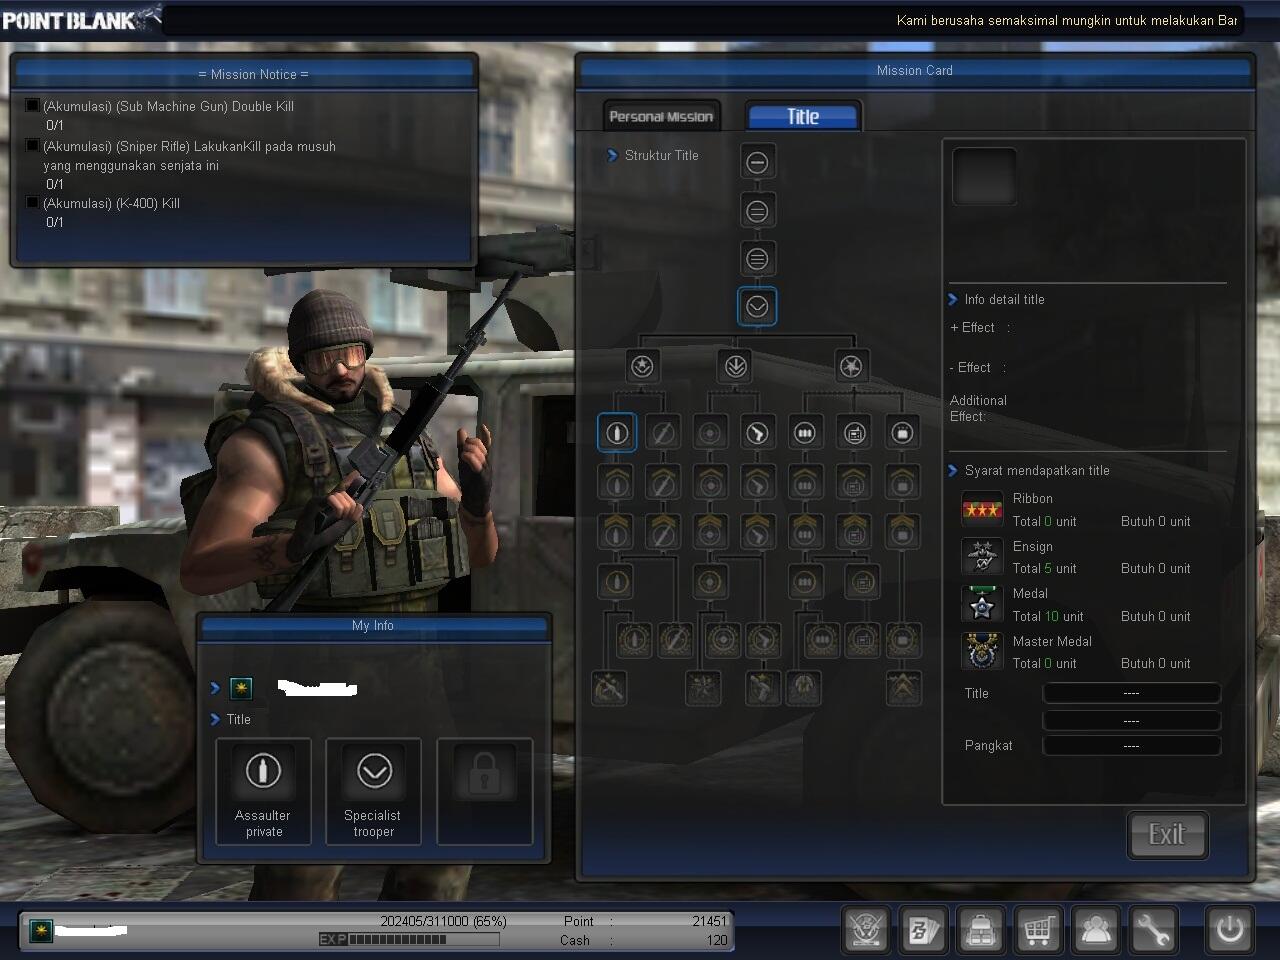Viewport: 1280px width, 960px height.
Task: Tick the K-400 Kill mission checkbox
Action: (32, 202)
